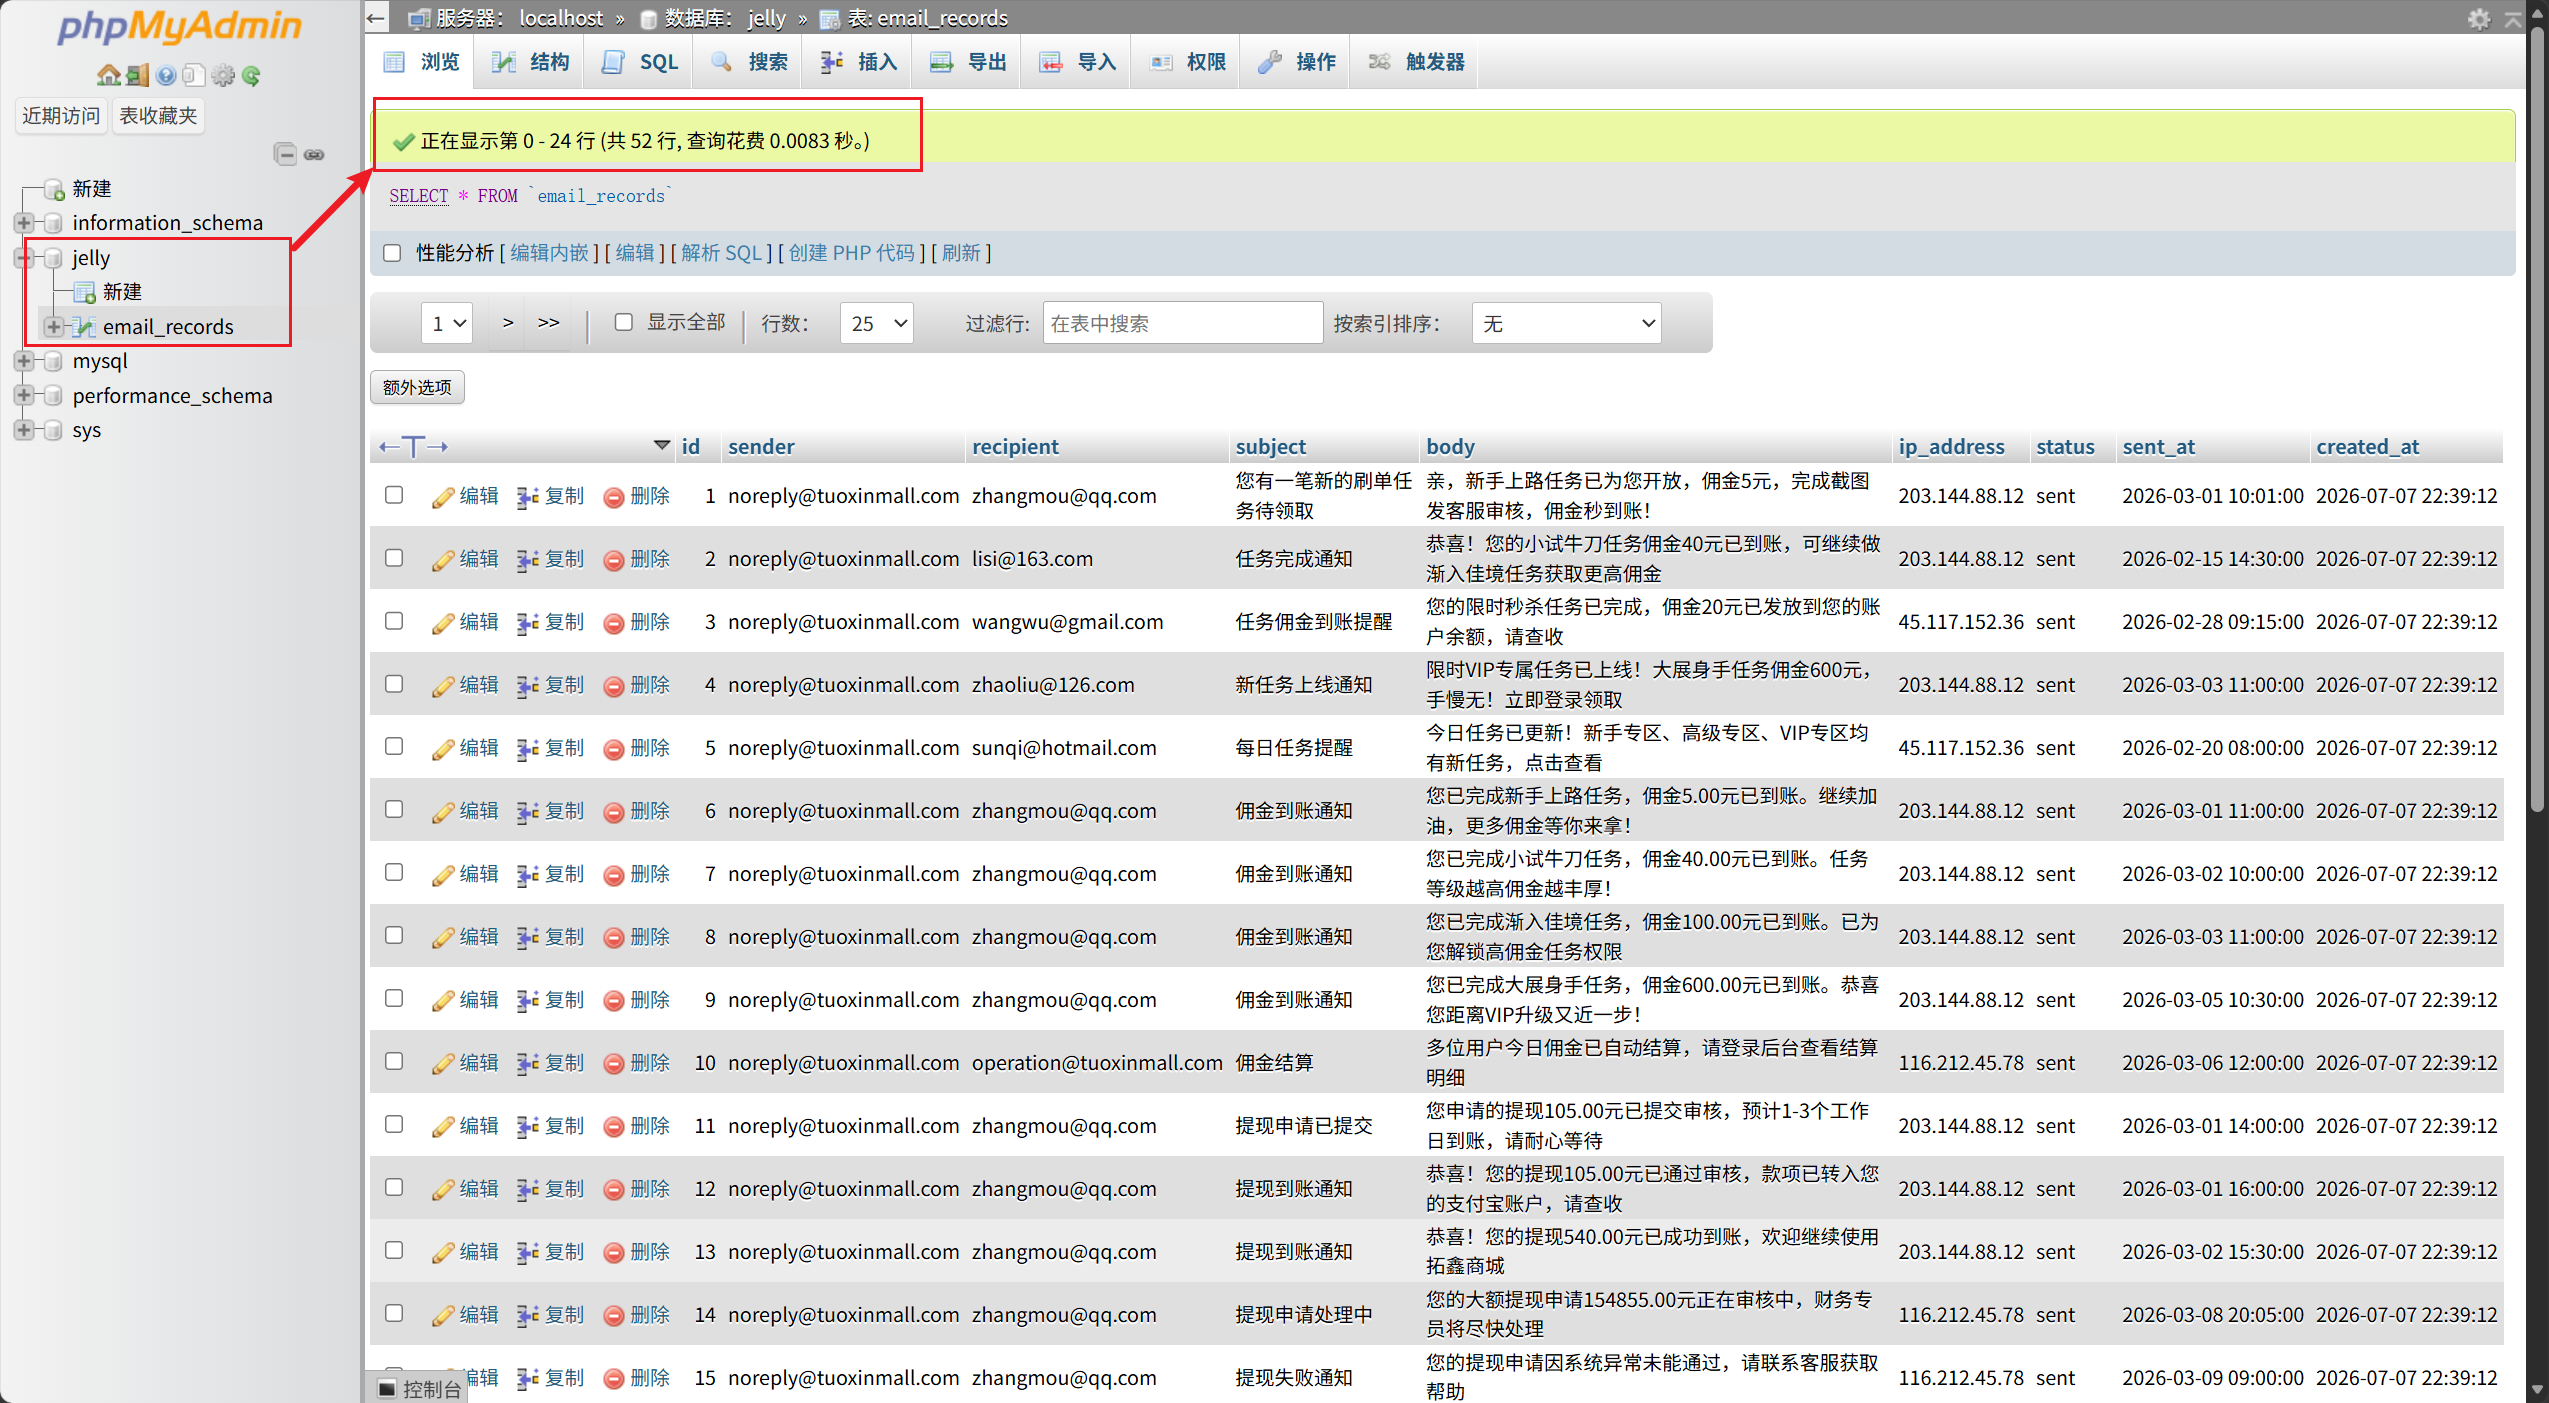Click the red delete icon for row 12
This screenshot has width=2549, height=1403.
pyautogui.click(x=614, y=1190)
